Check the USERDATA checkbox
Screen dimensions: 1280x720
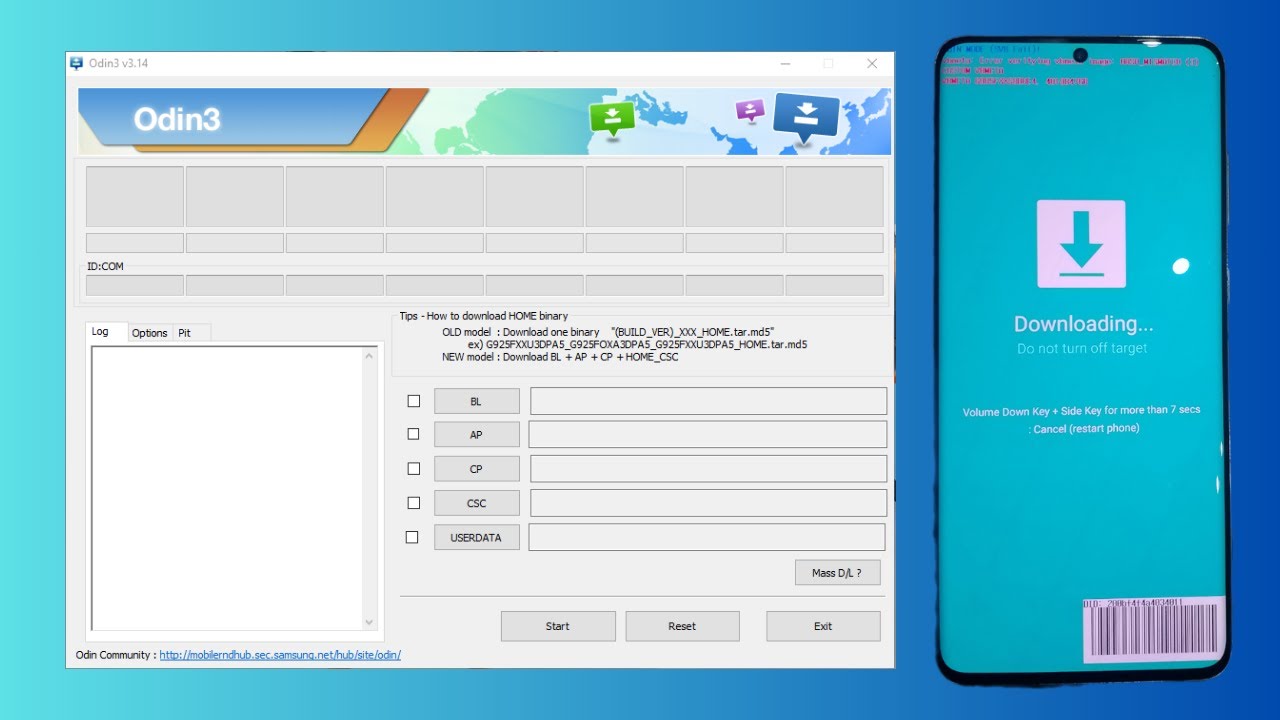412,537
